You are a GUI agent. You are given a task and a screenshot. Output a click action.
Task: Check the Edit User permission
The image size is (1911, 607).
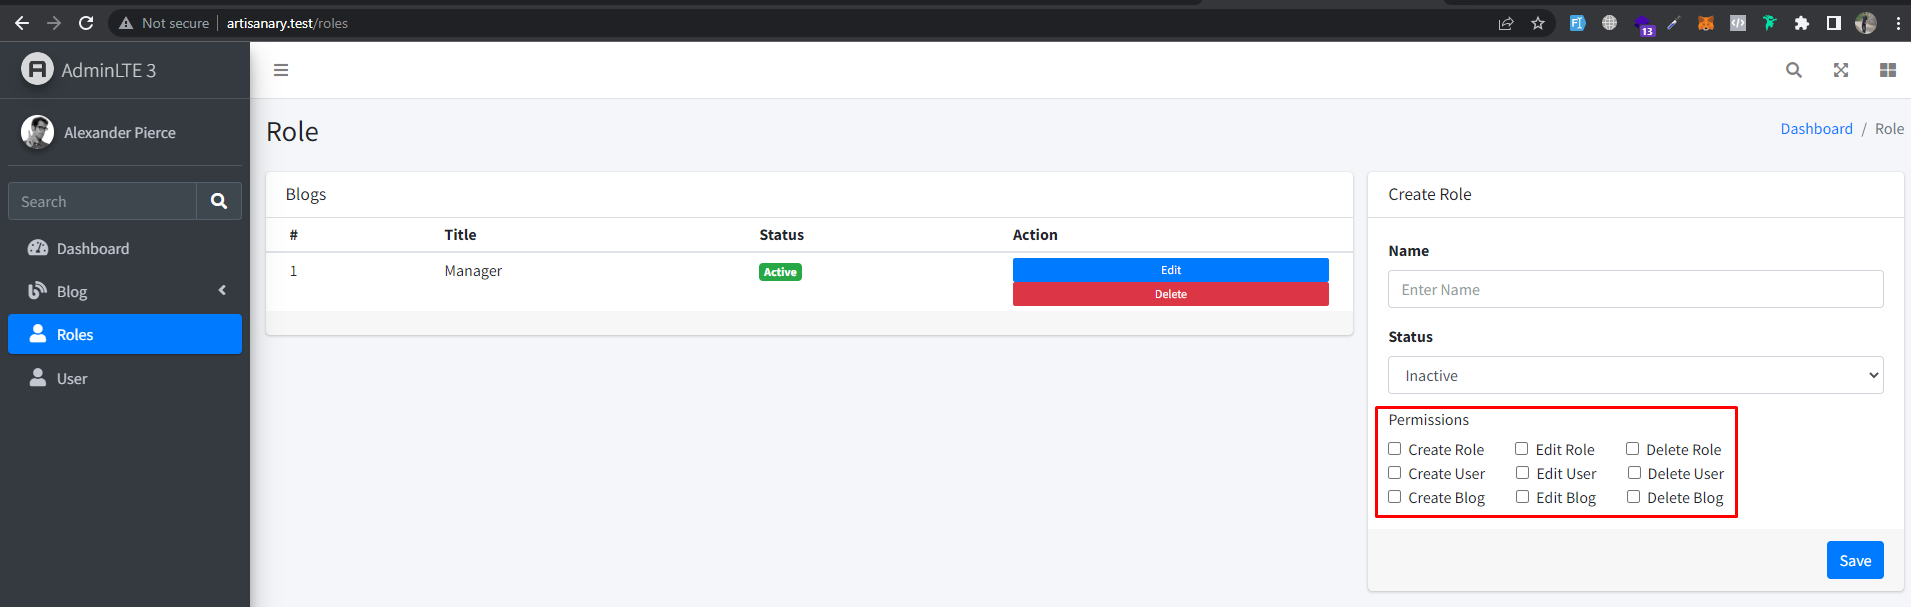1522,473
